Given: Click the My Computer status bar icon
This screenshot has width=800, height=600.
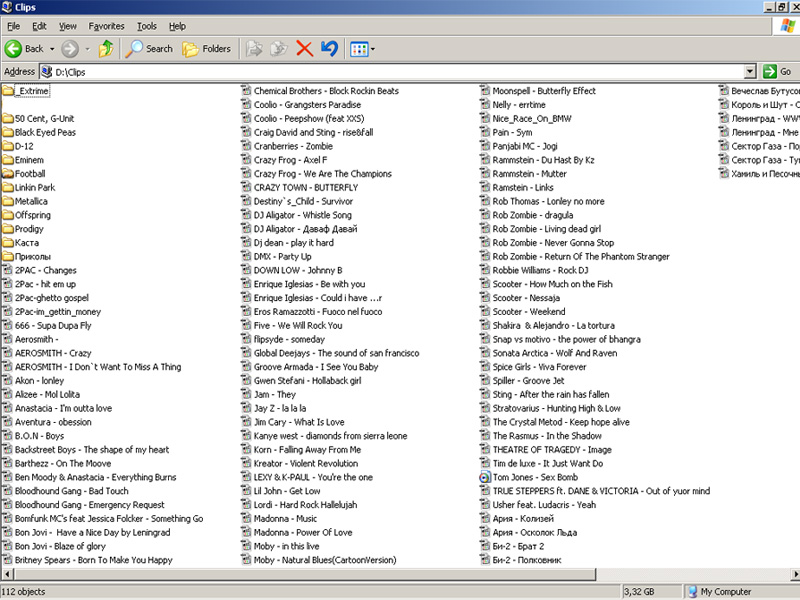Looking at the screenshot, I should coord(692,591).
